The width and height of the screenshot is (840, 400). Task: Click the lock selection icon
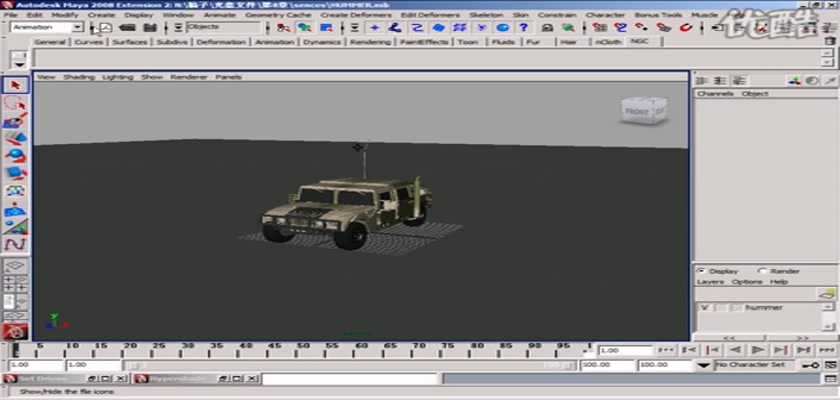(547, 27)
